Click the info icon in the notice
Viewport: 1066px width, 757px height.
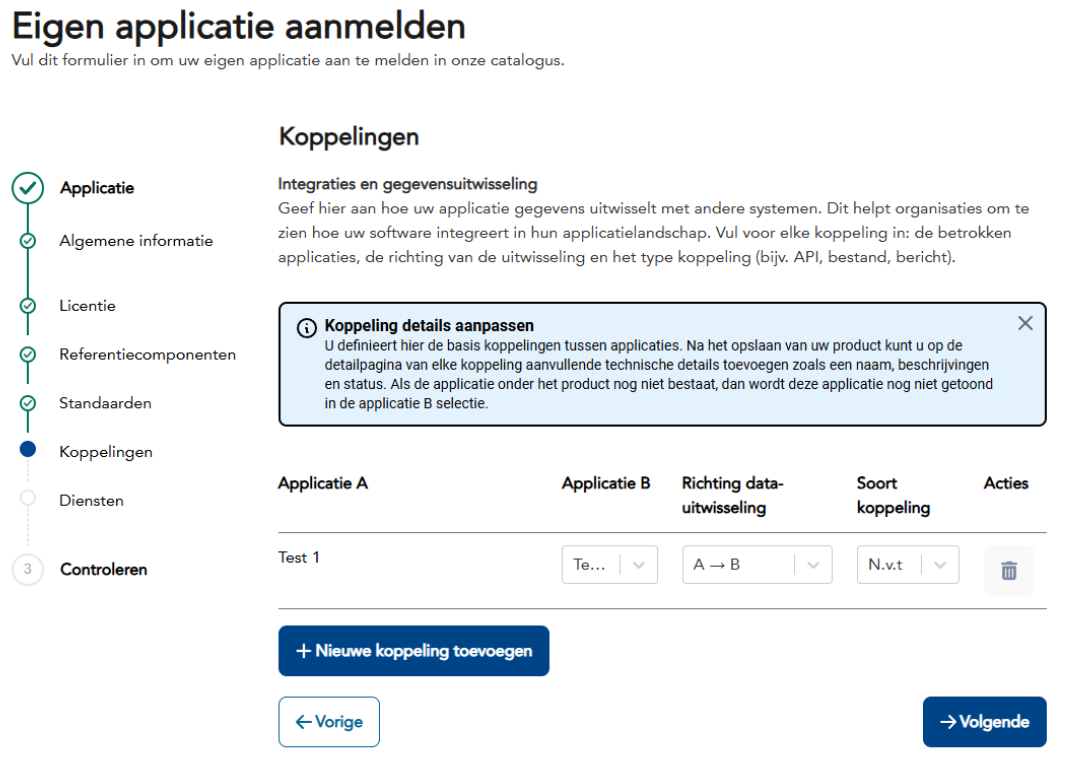tap(307, 328)
